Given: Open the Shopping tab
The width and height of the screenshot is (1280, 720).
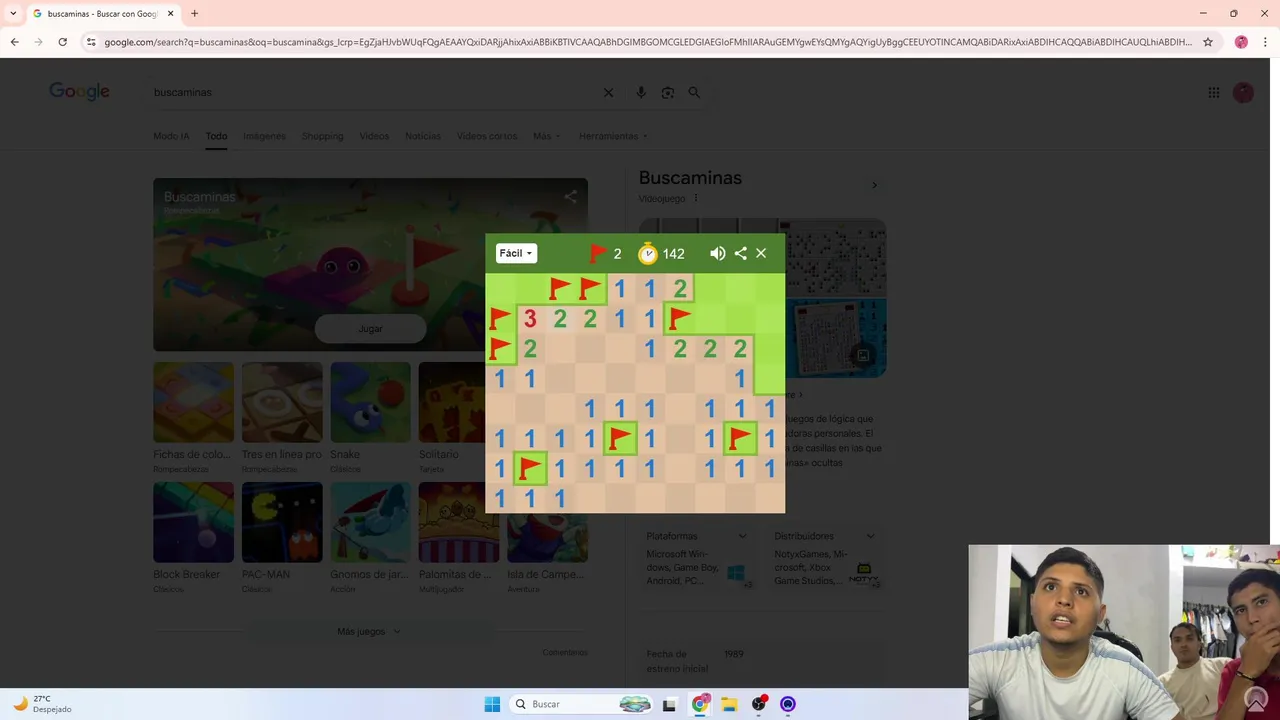Looking at the screenshot, I should point(322,136).
